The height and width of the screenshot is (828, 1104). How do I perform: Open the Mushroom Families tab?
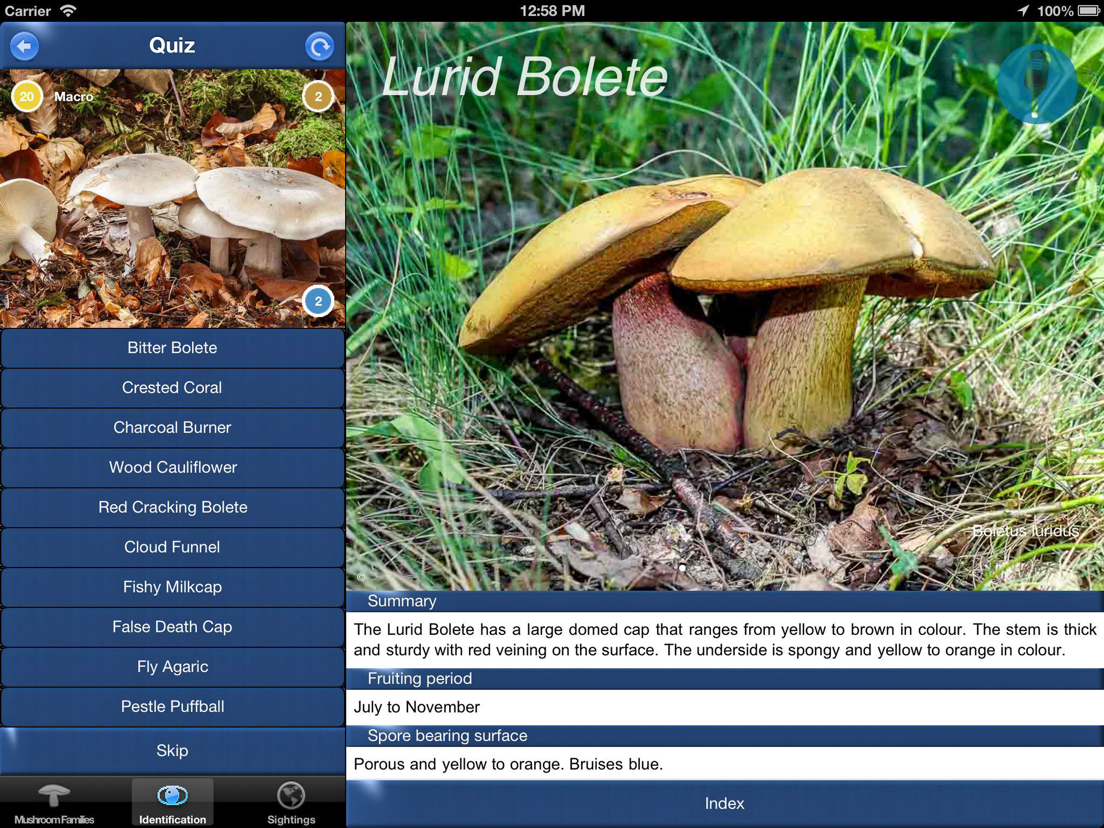click(x=54, y=803)
